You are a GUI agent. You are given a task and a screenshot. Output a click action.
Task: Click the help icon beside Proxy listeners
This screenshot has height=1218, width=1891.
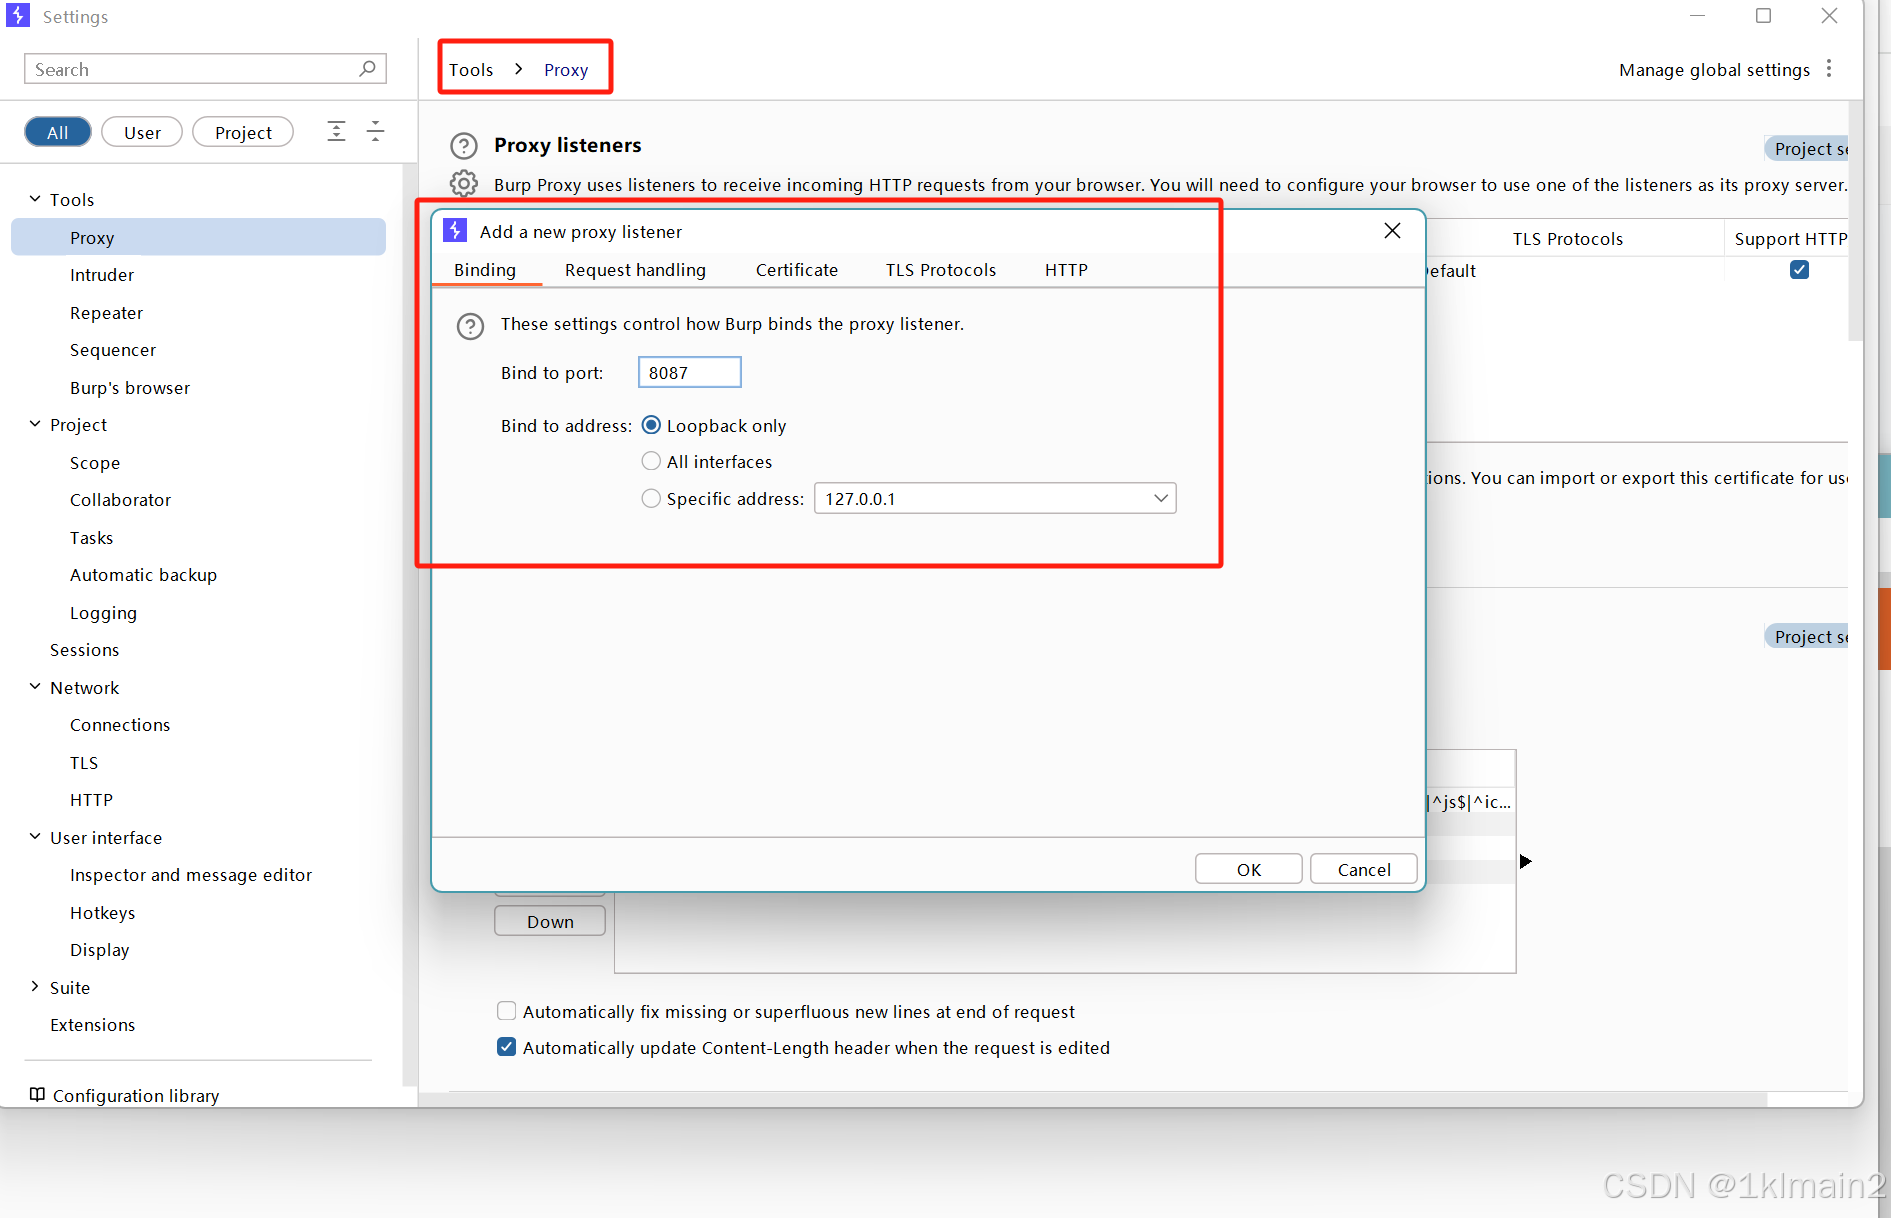(464, 145)
